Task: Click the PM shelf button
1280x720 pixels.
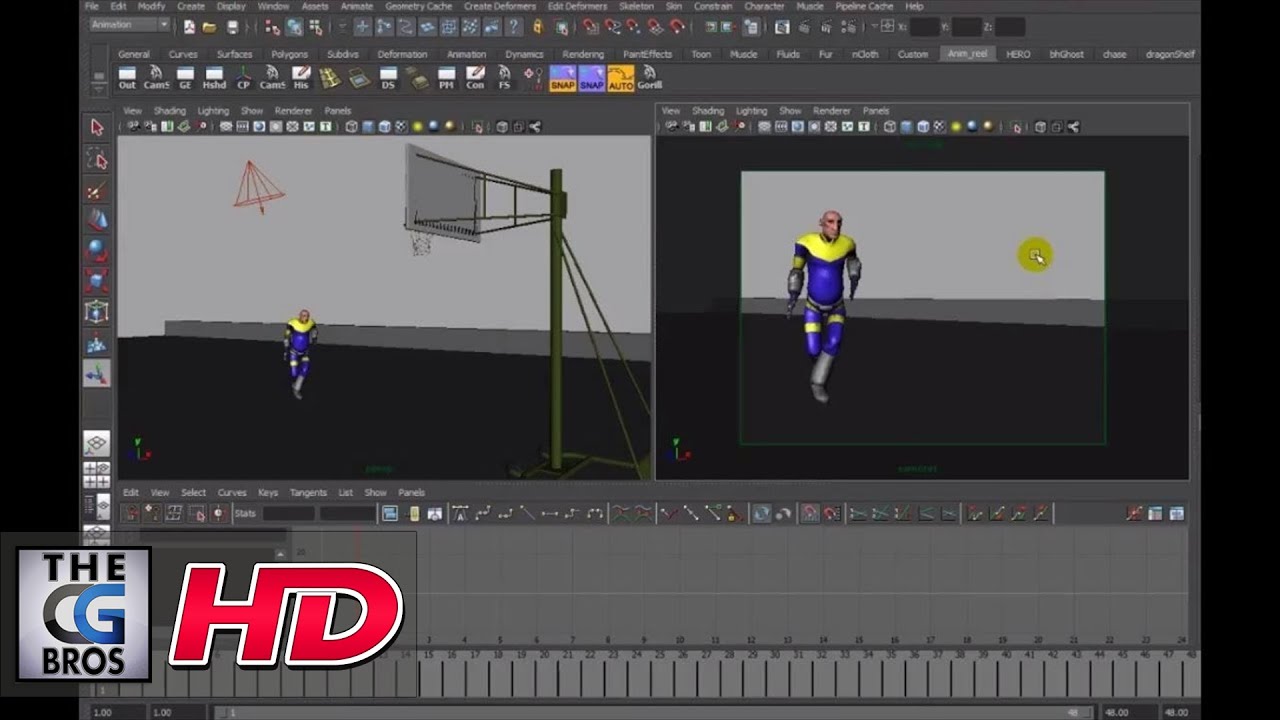Action: pyautogui.click(x=446, y=78)
